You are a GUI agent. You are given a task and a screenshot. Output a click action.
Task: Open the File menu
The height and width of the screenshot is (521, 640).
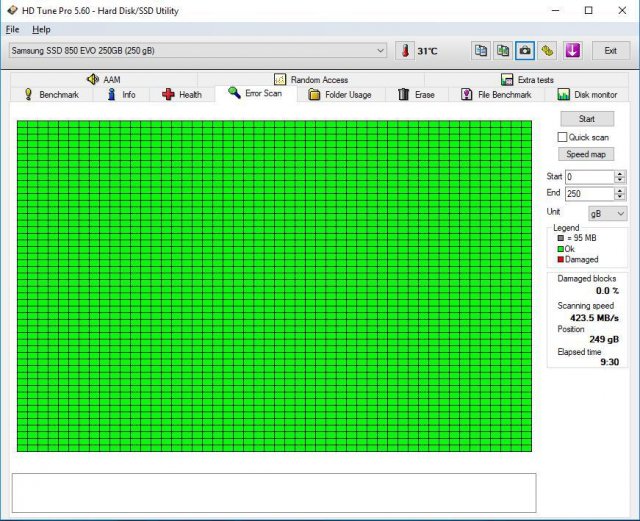tap(12, 29)
